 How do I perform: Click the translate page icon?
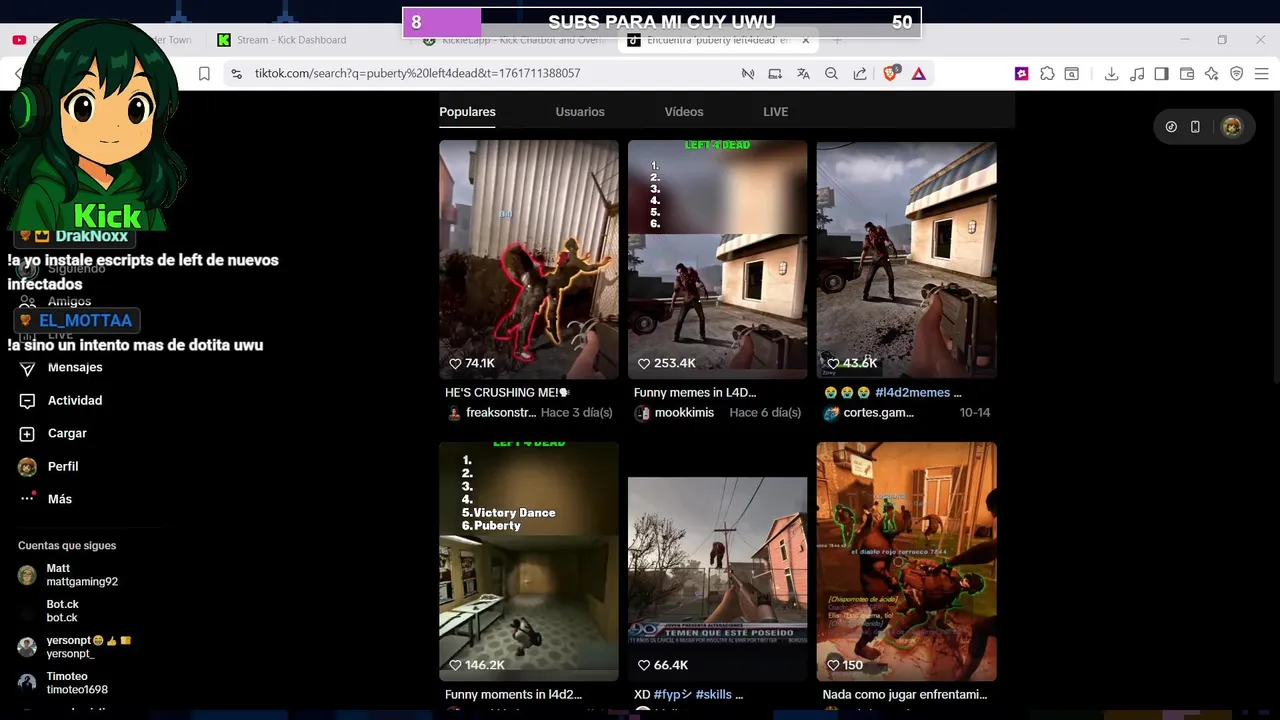(803, 73)
